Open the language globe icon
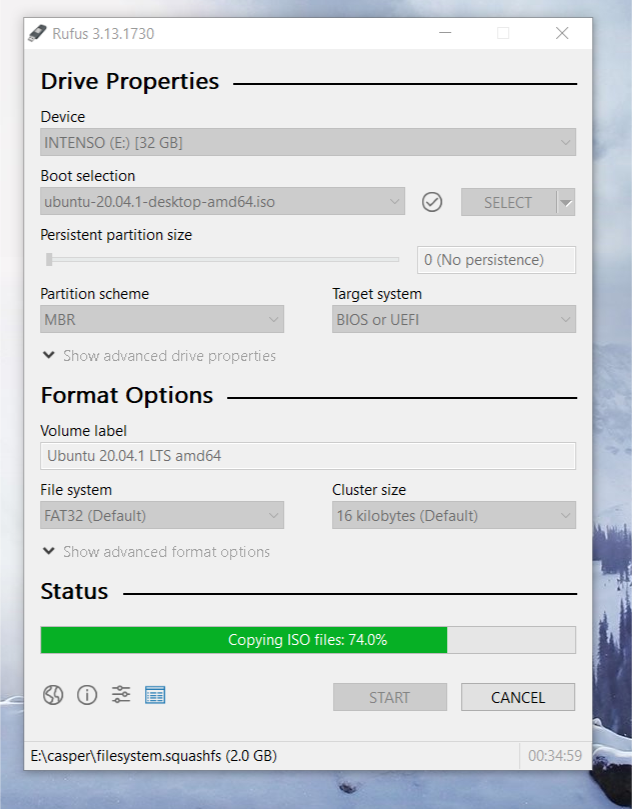The image size is (632, 809). click(x=53, y=695)
